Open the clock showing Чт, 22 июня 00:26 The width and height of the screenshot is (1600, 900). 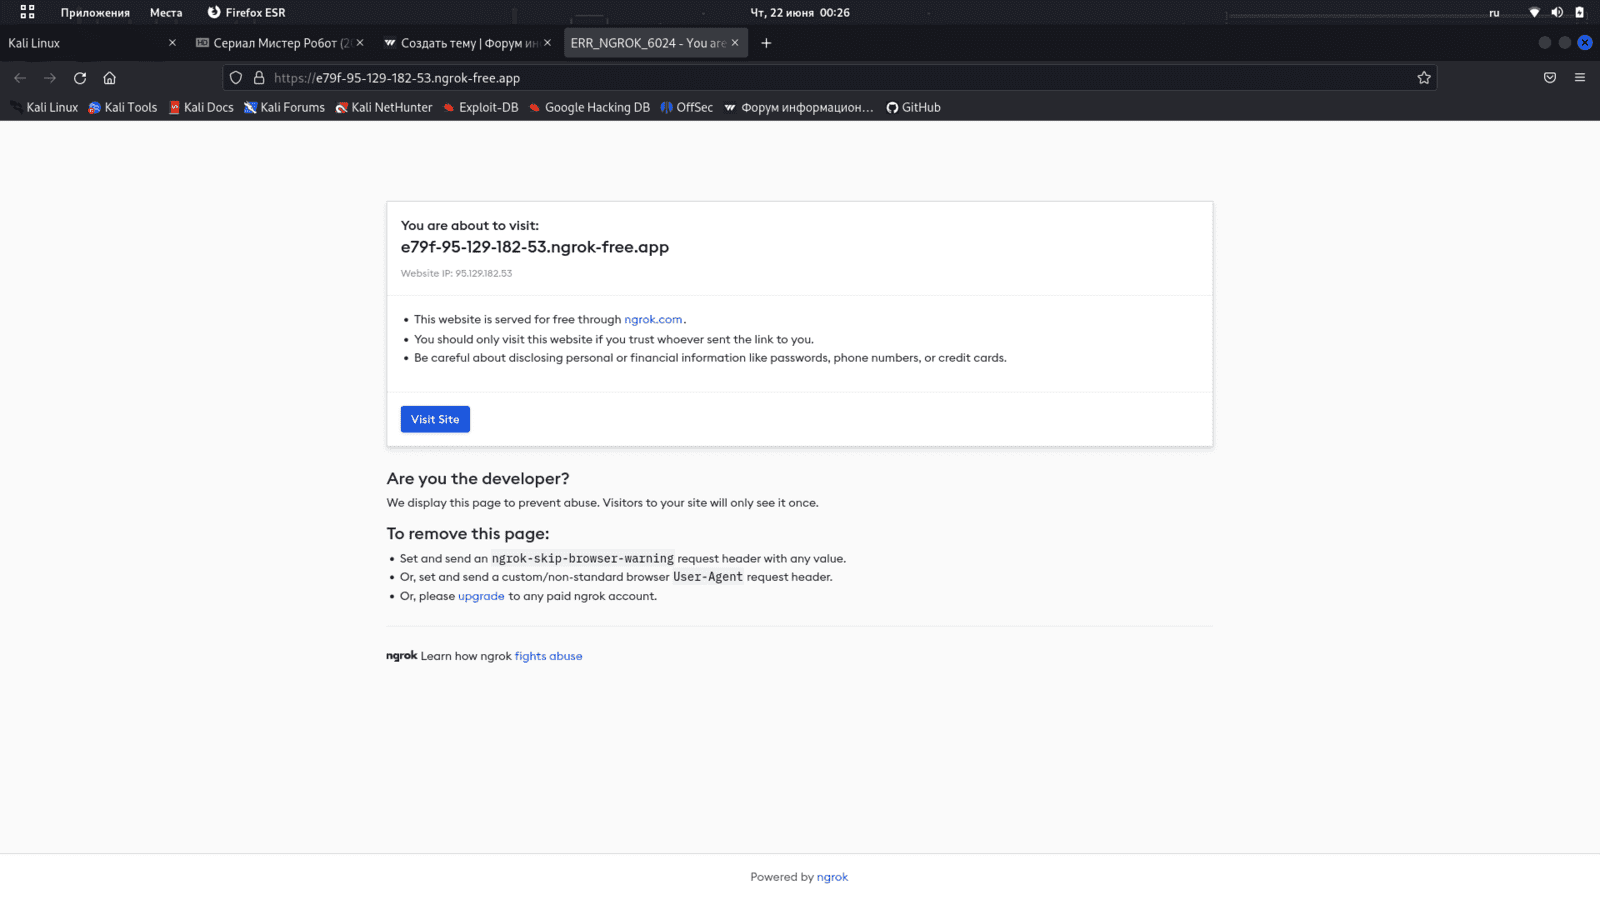[x=800, y=12]
